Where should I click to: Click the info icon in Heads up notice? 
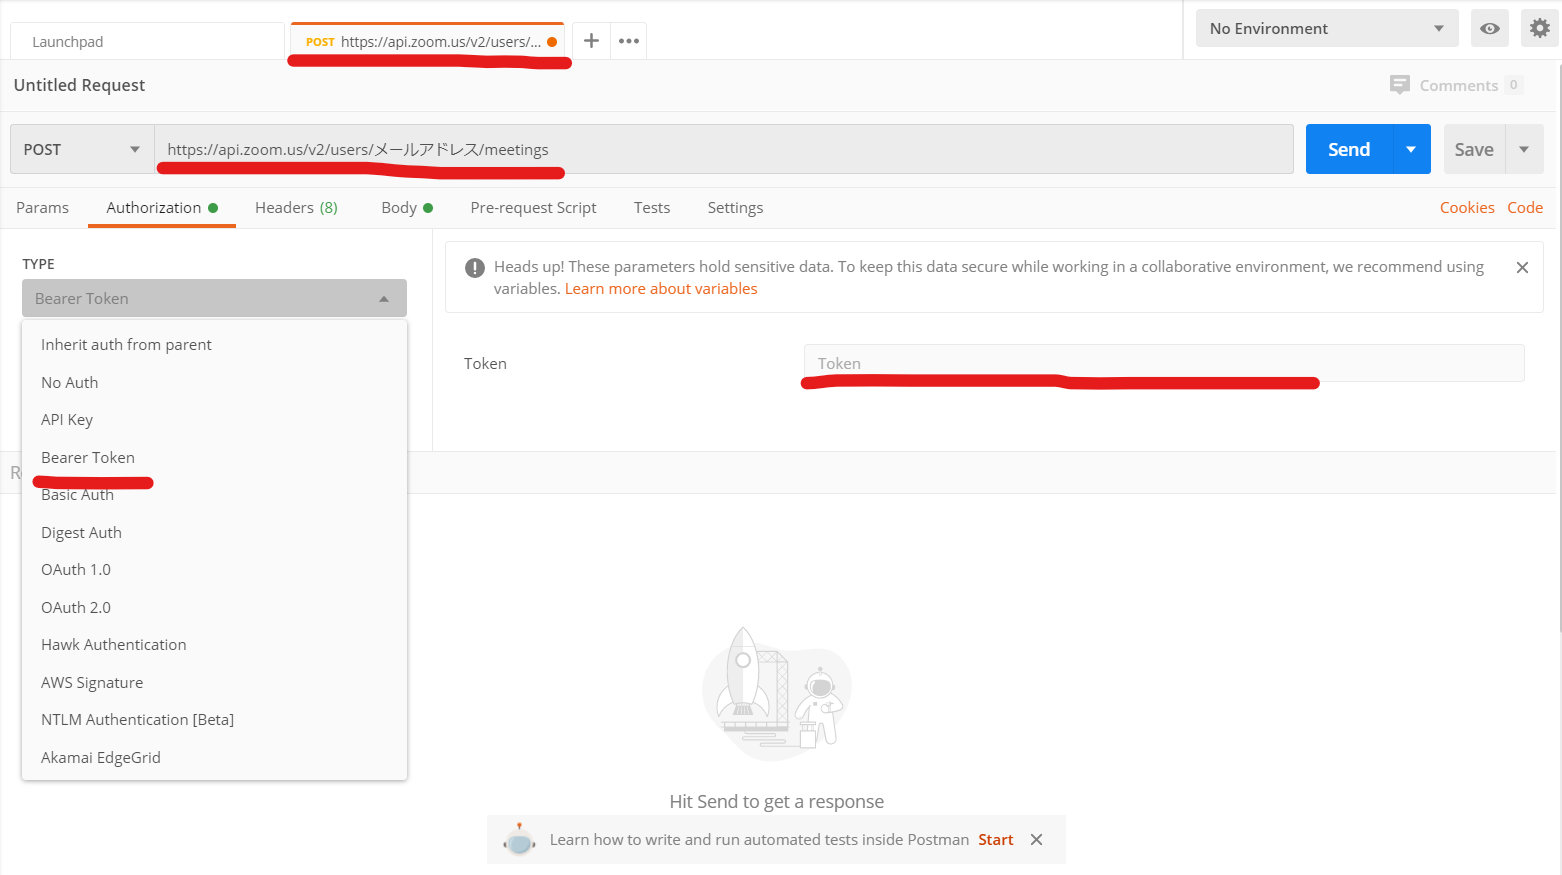[475, 267]
